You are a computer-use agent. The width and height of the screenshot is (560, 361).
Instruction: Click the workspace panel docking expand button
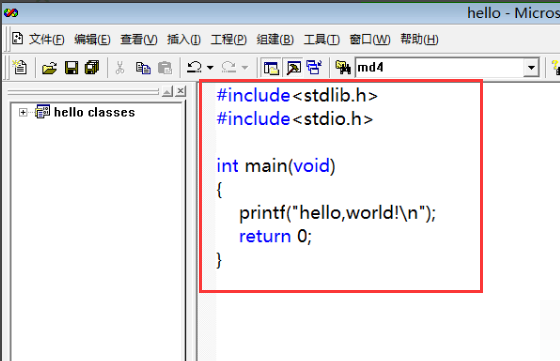(167, 91)
